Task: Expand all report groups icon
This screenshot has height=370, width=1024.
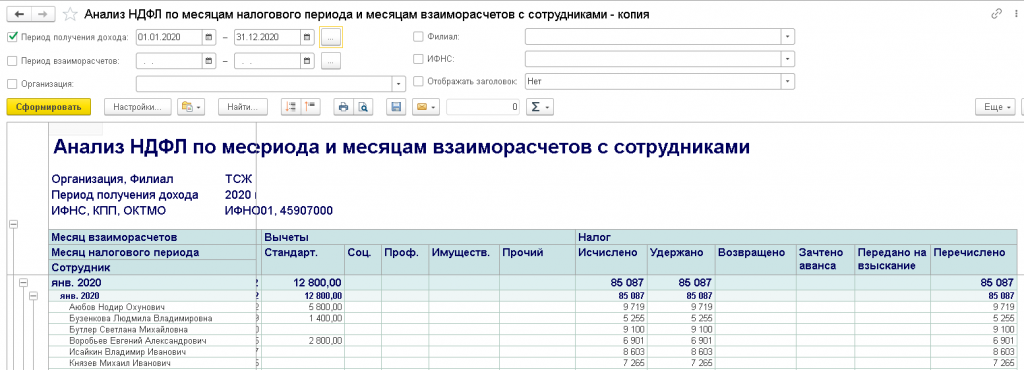Action: coord(290,107)
